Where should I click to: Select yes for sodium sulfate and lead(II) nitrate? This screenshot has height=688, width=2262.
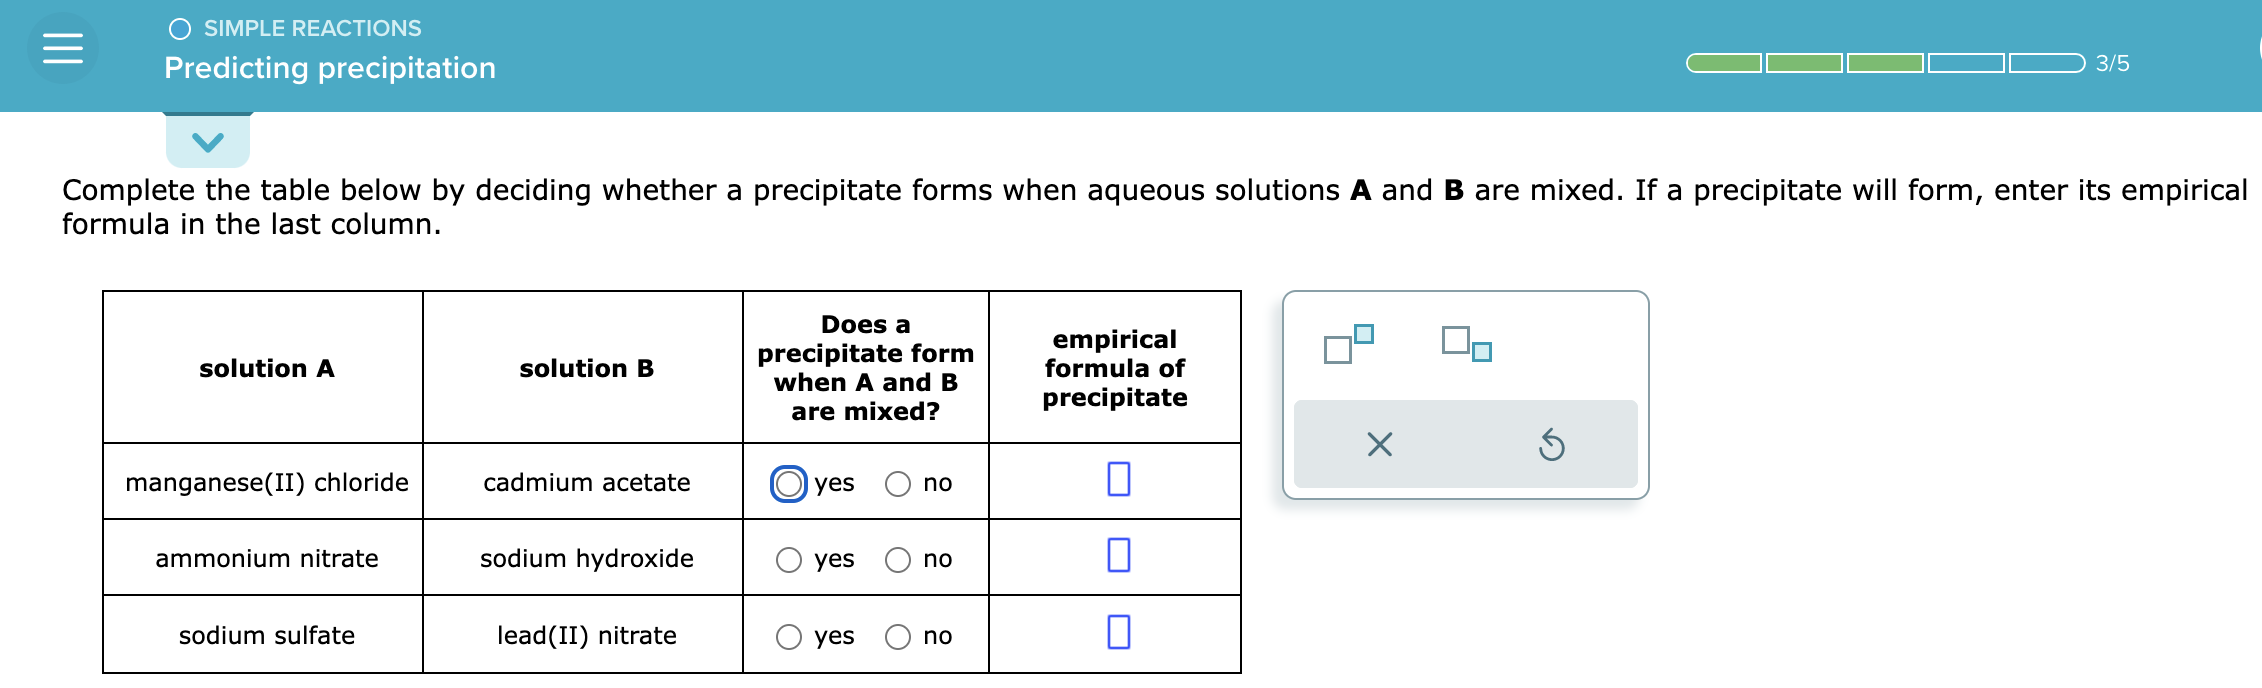coord(789,635)
